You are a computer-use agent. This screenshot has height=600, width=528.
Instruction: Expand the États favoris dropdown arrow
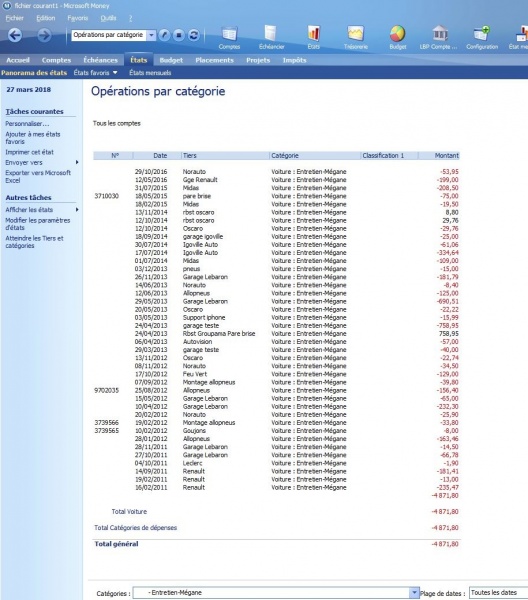[x=115, y=72]
